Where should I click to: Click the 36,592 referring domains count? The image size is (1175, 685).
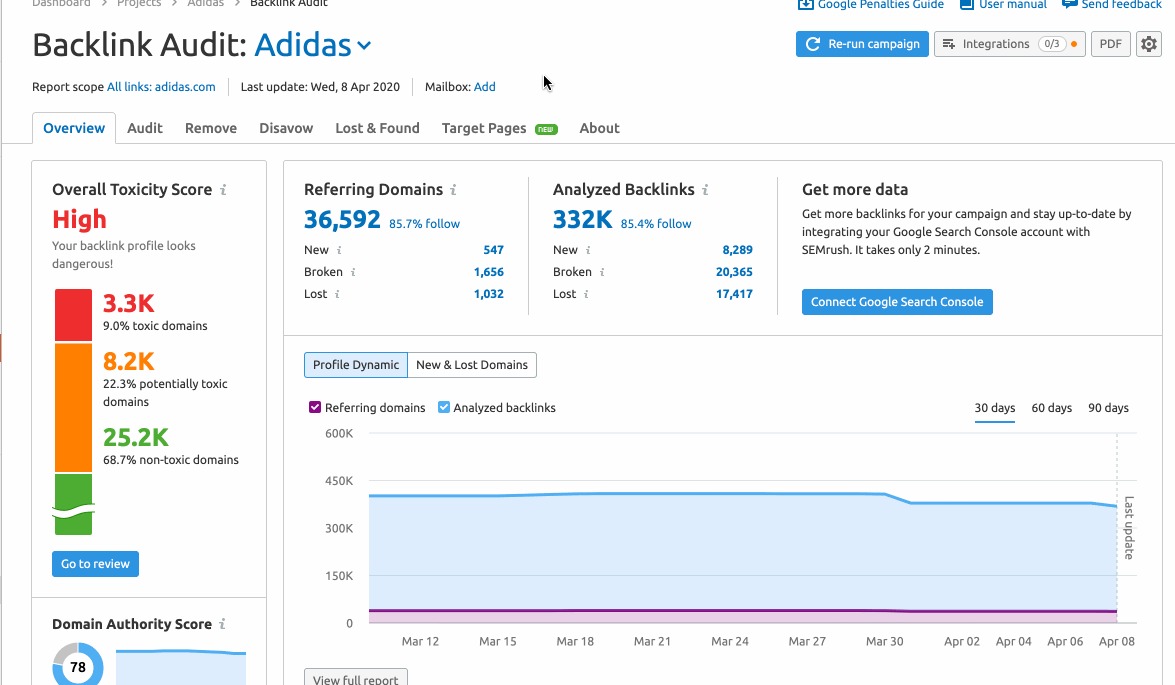[x=342, y=220]
